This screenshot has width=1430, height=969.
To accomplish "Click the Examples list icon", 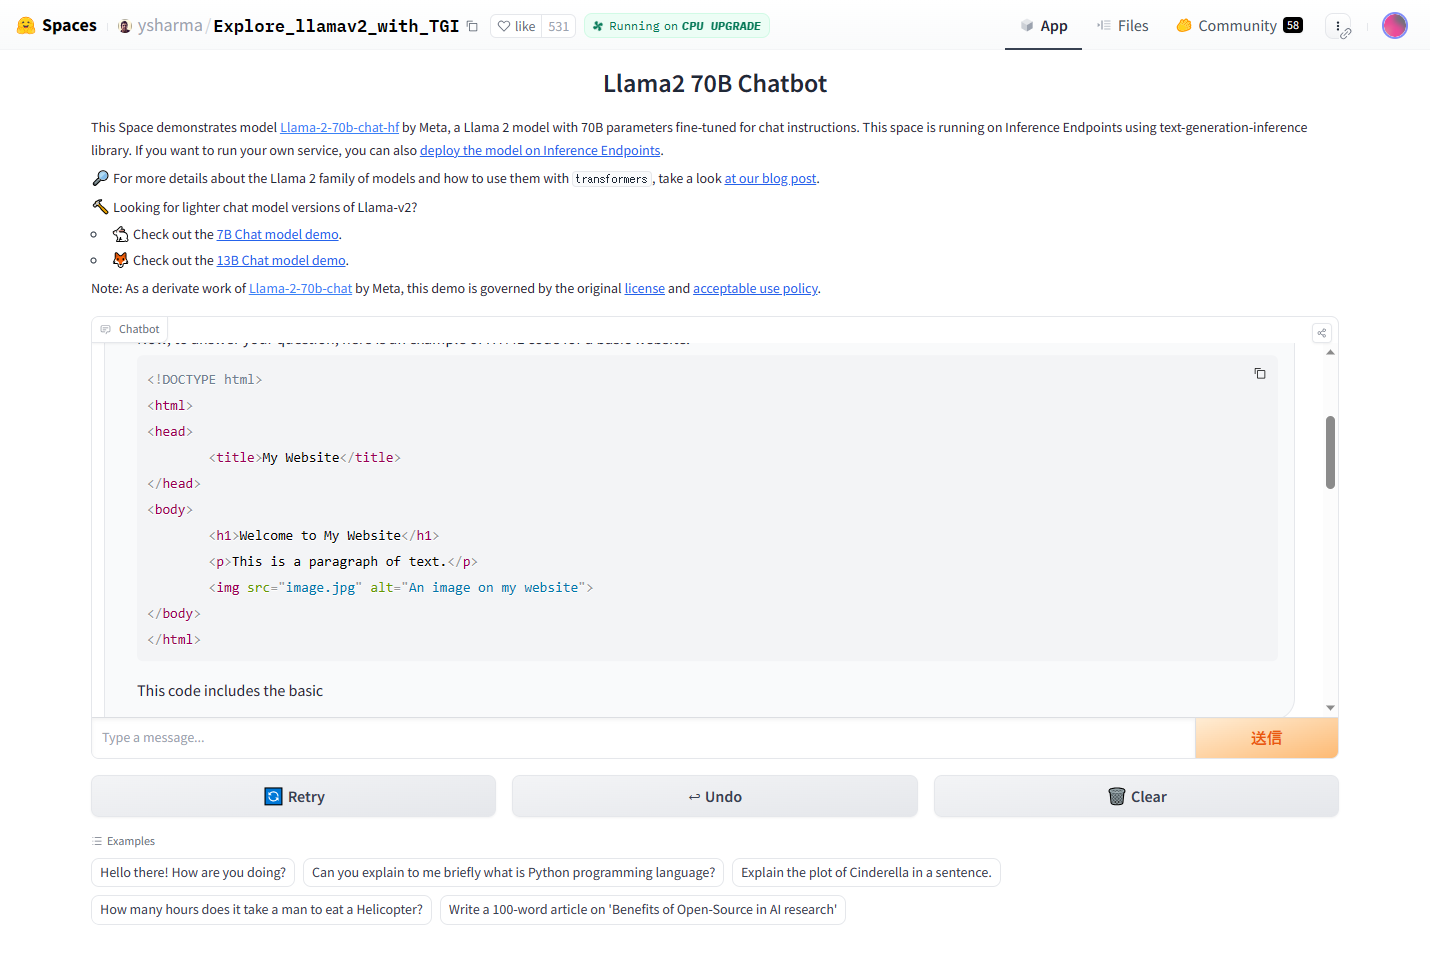I will click(x=99, y=841).
